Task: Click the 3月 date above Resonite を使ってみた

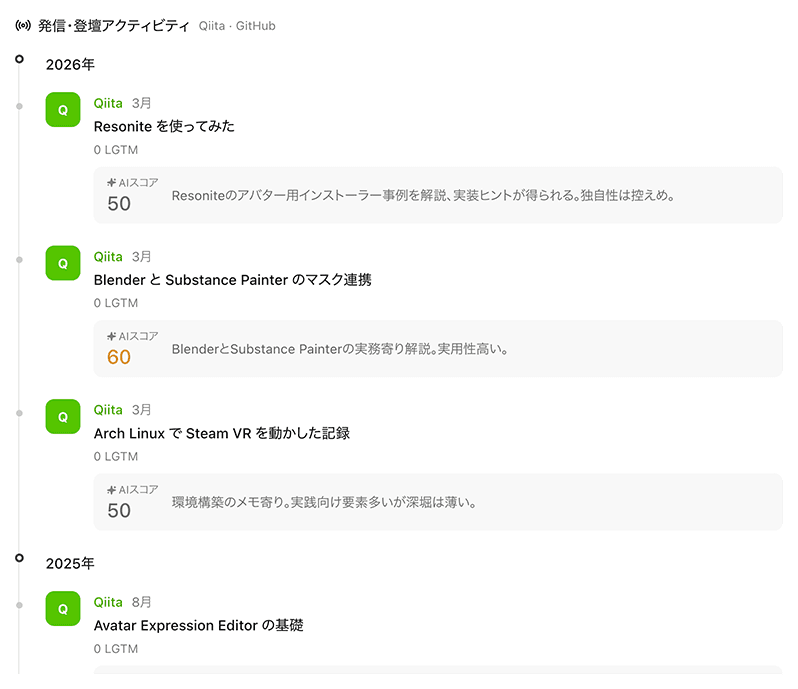Action: 141,103
